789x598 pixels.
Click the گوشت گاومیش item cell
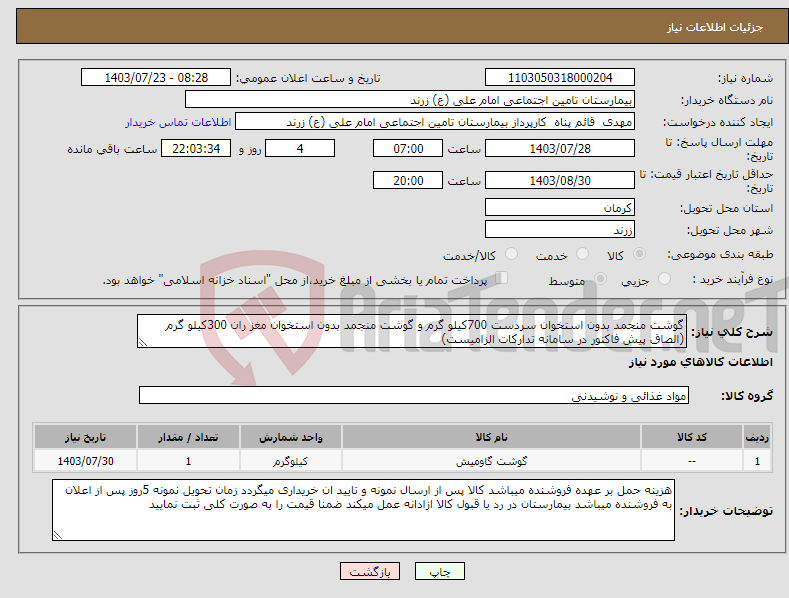click(x=491, y=461)
